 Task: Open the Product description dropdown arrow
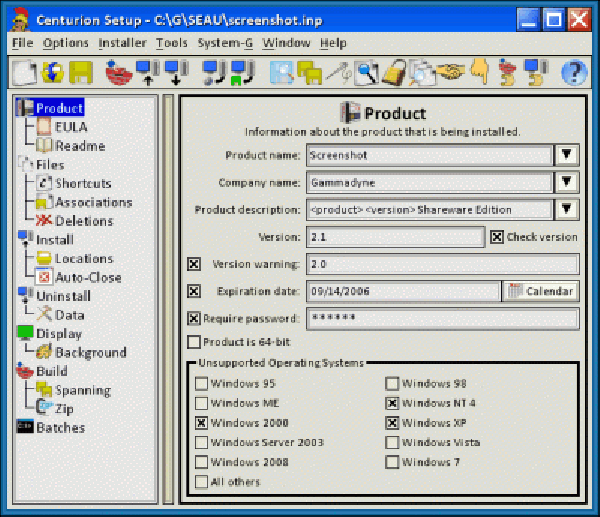click(x=567, y=209)
